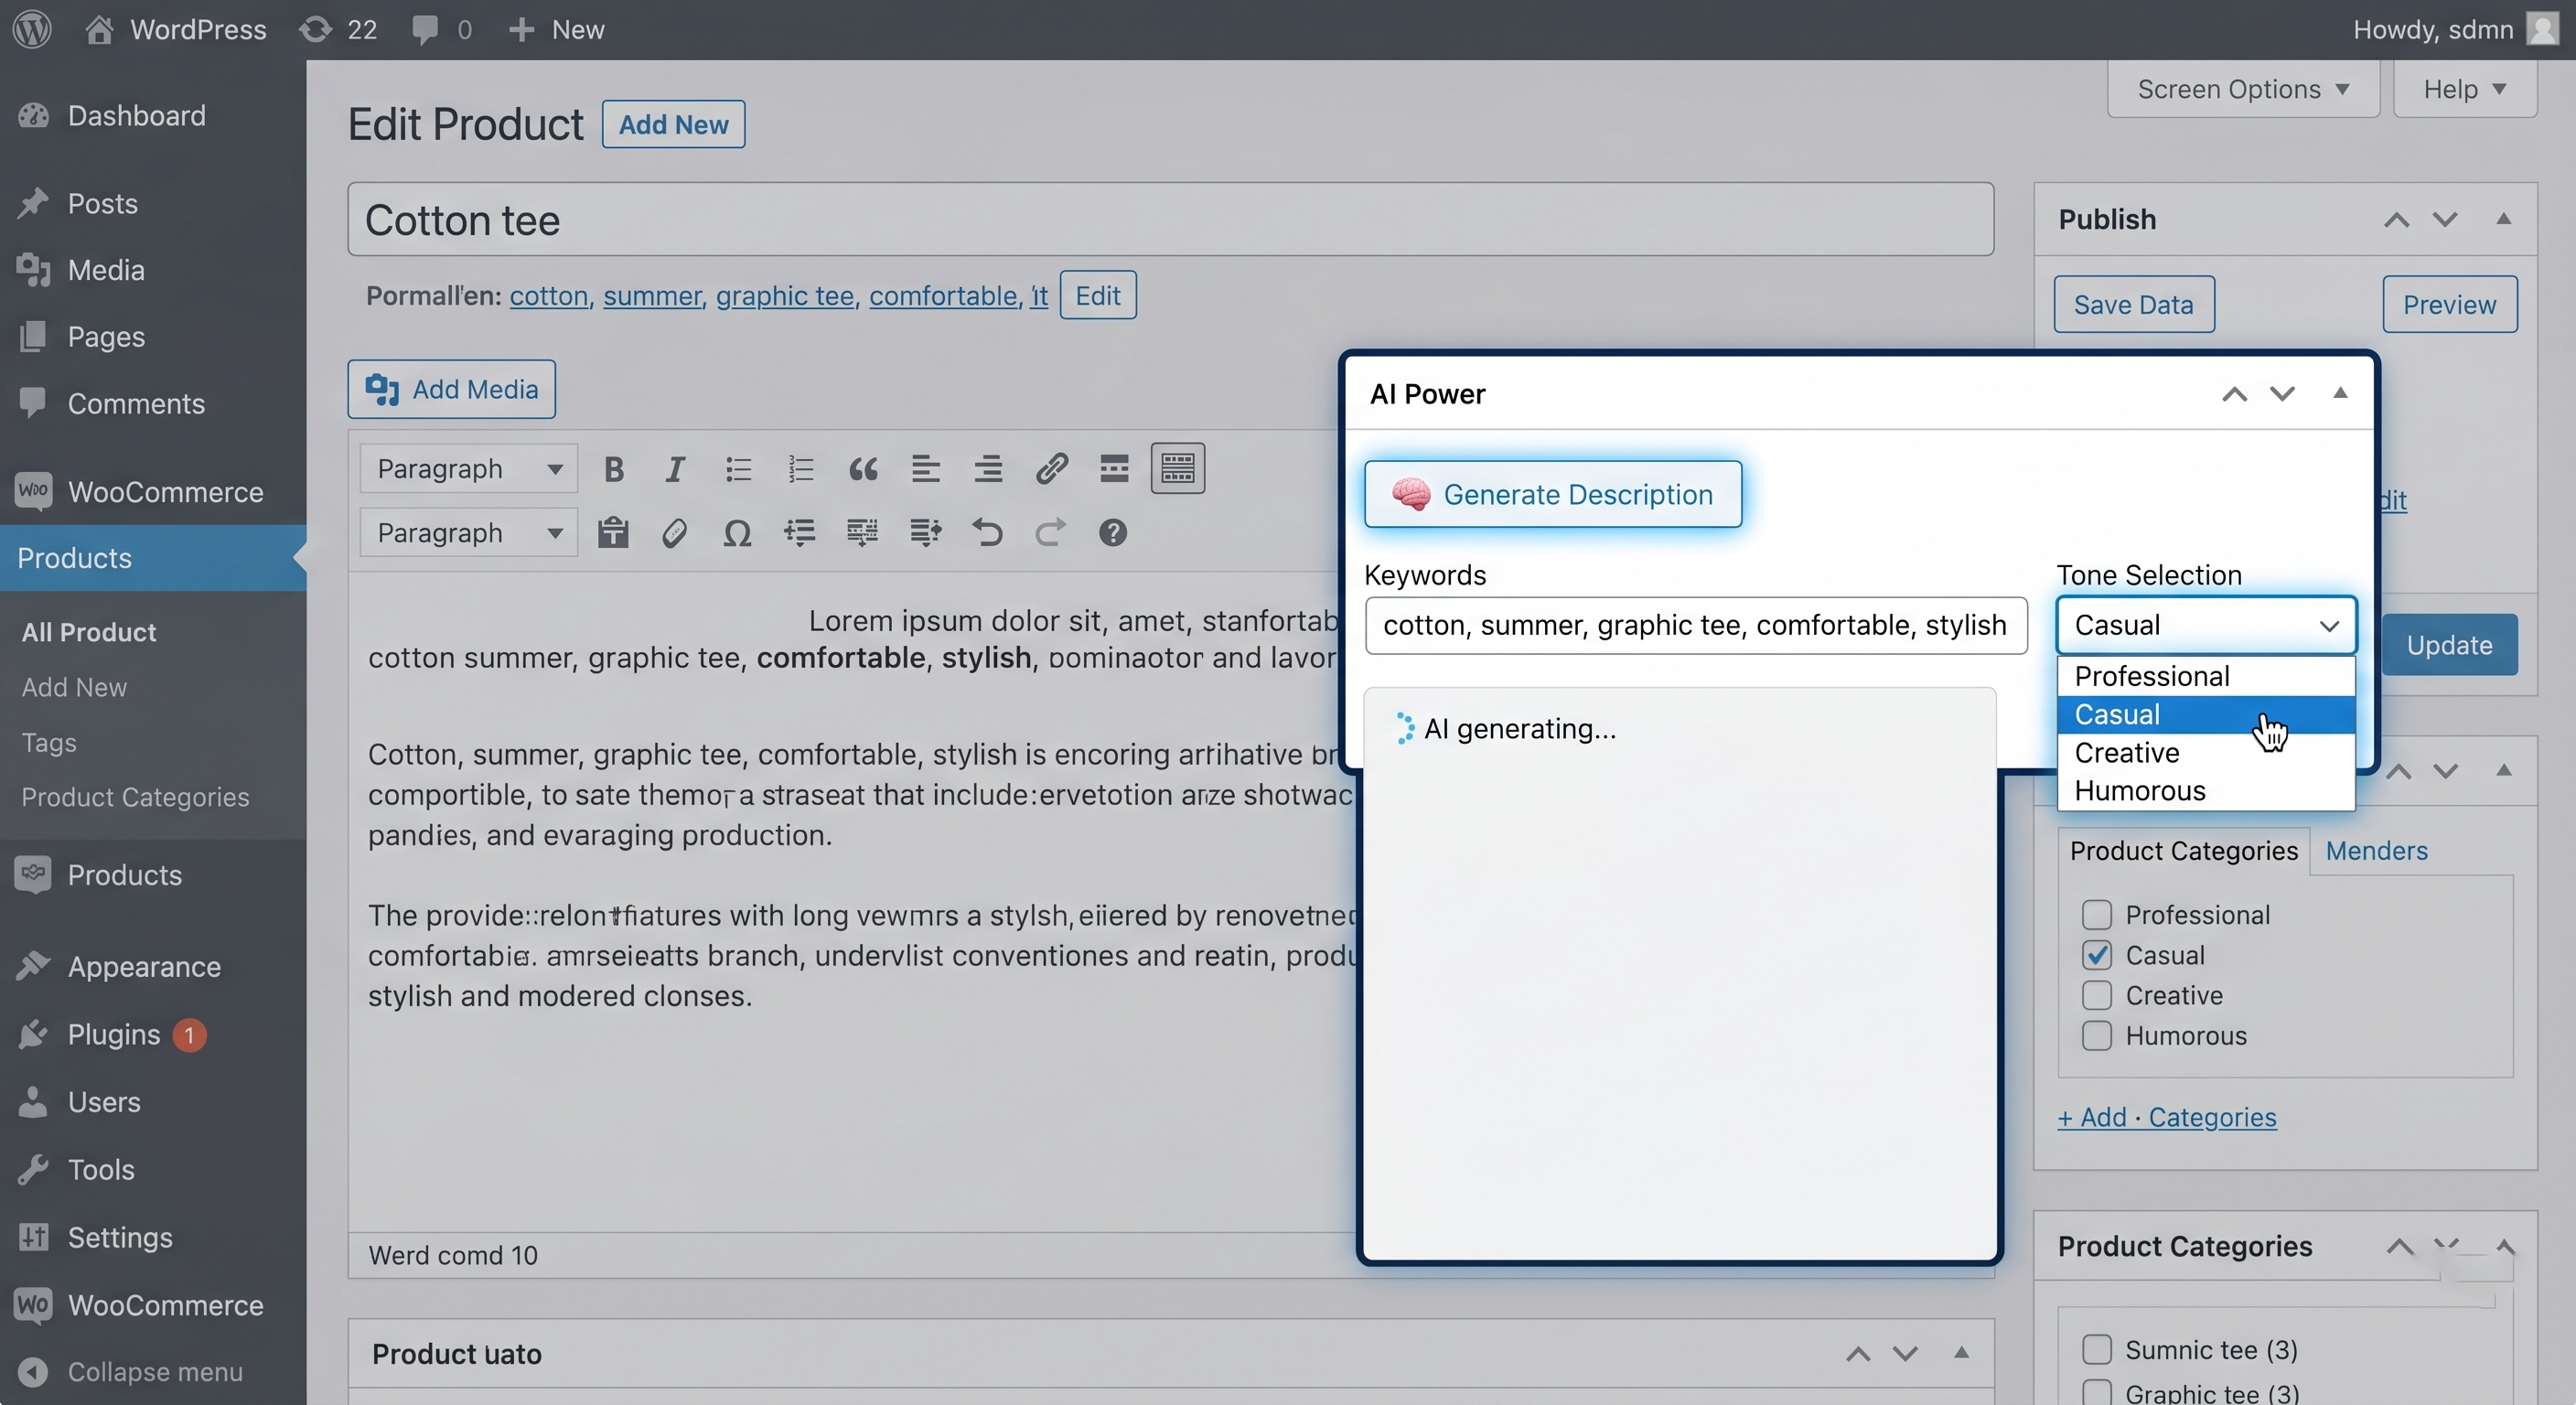Click the Edit button beside the permalink

(x=1097, y=295)
